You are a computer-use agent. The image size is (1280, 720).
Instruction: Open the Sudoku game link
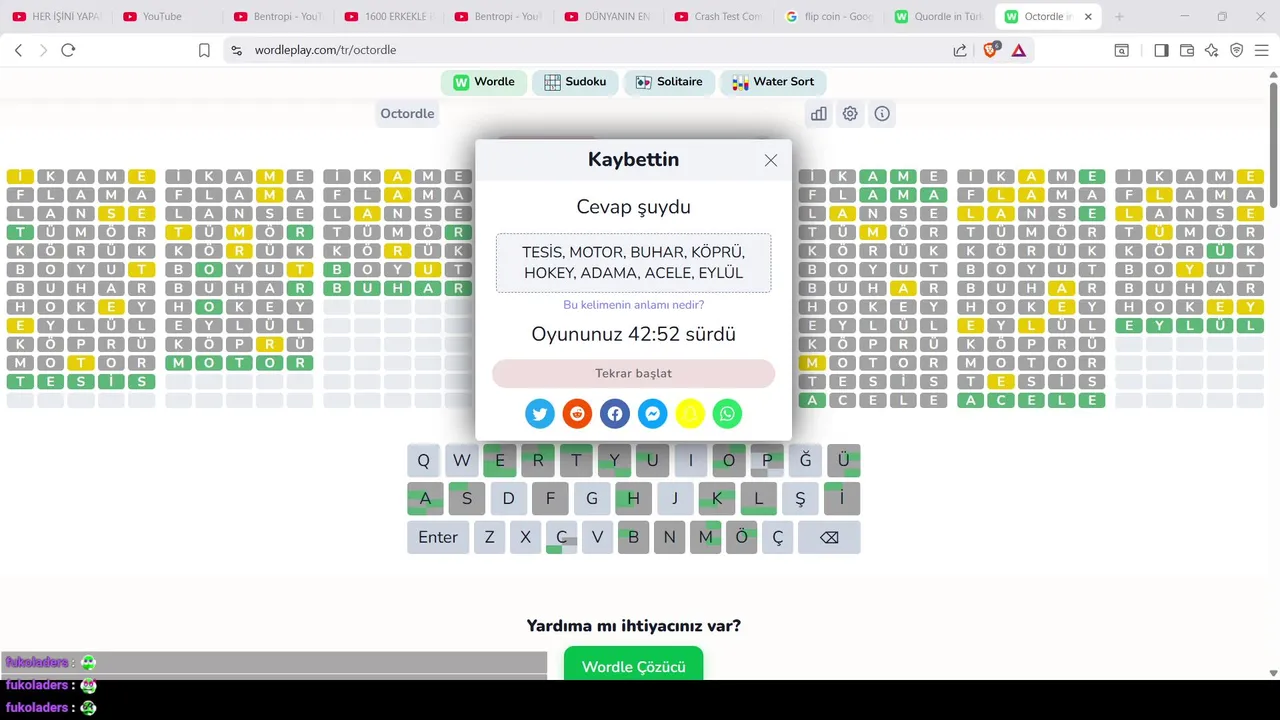575,82
